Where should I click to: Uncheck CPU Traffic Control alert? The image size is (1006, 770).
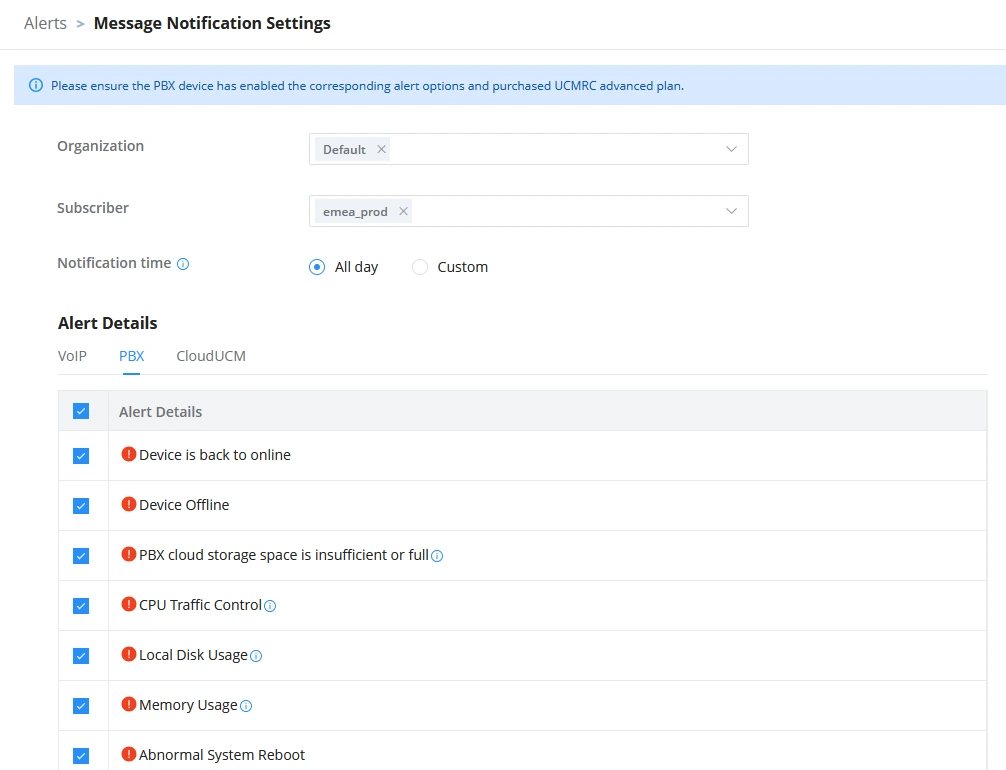[81, 606]
